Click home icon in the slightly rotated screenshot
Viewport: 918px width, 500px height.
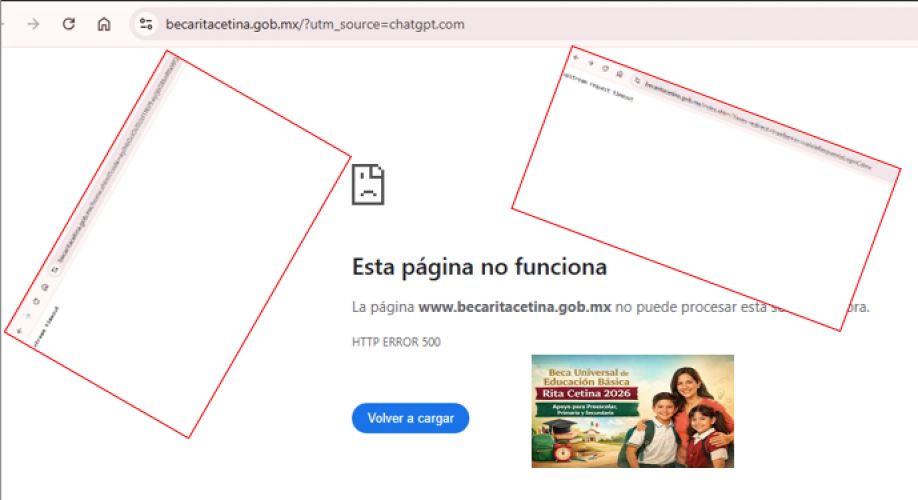click(x=620, y=73)
